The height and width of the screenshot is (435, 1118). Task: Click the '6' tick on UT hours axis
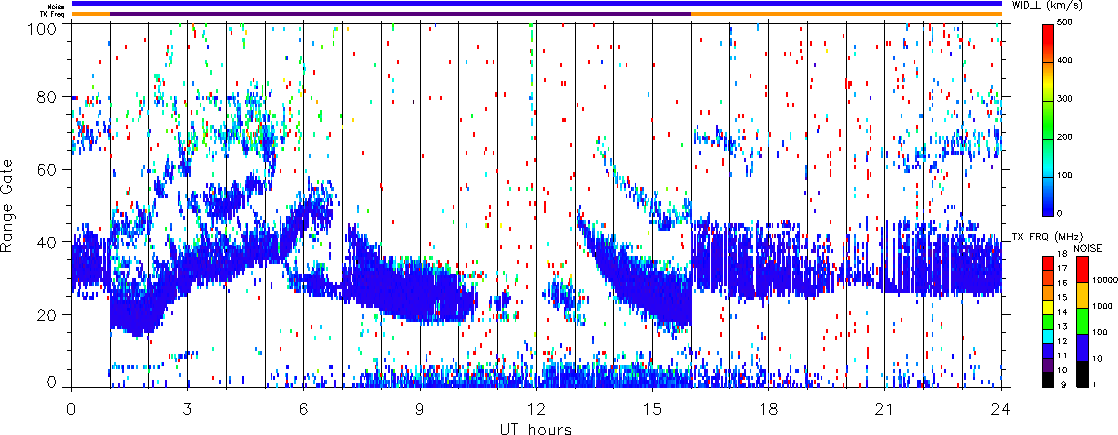coord(304,409)
